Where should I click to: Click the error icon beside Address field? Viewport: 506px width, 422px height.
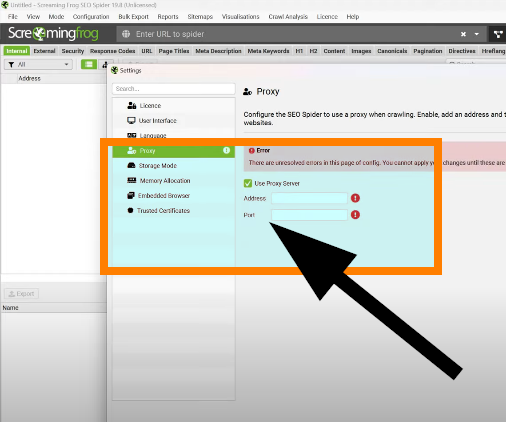coord(355,198)
